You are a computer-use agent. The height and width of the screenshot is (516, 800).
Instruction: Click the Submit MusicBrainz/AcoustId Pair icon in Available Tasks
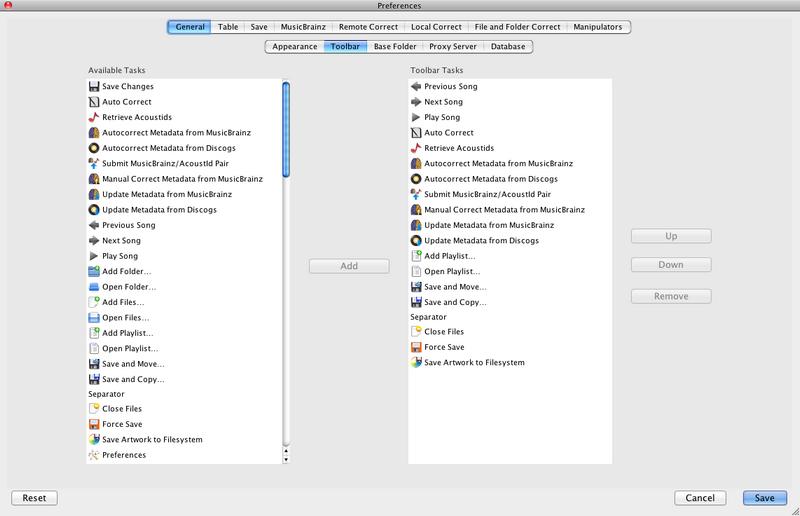[x=94, y=163]
